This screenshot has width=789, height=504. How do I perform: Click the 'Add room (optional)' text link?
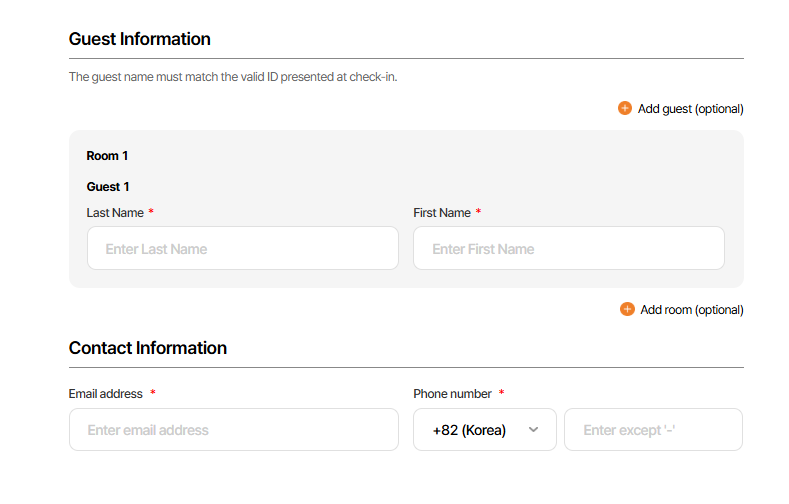tap(691, 310)
